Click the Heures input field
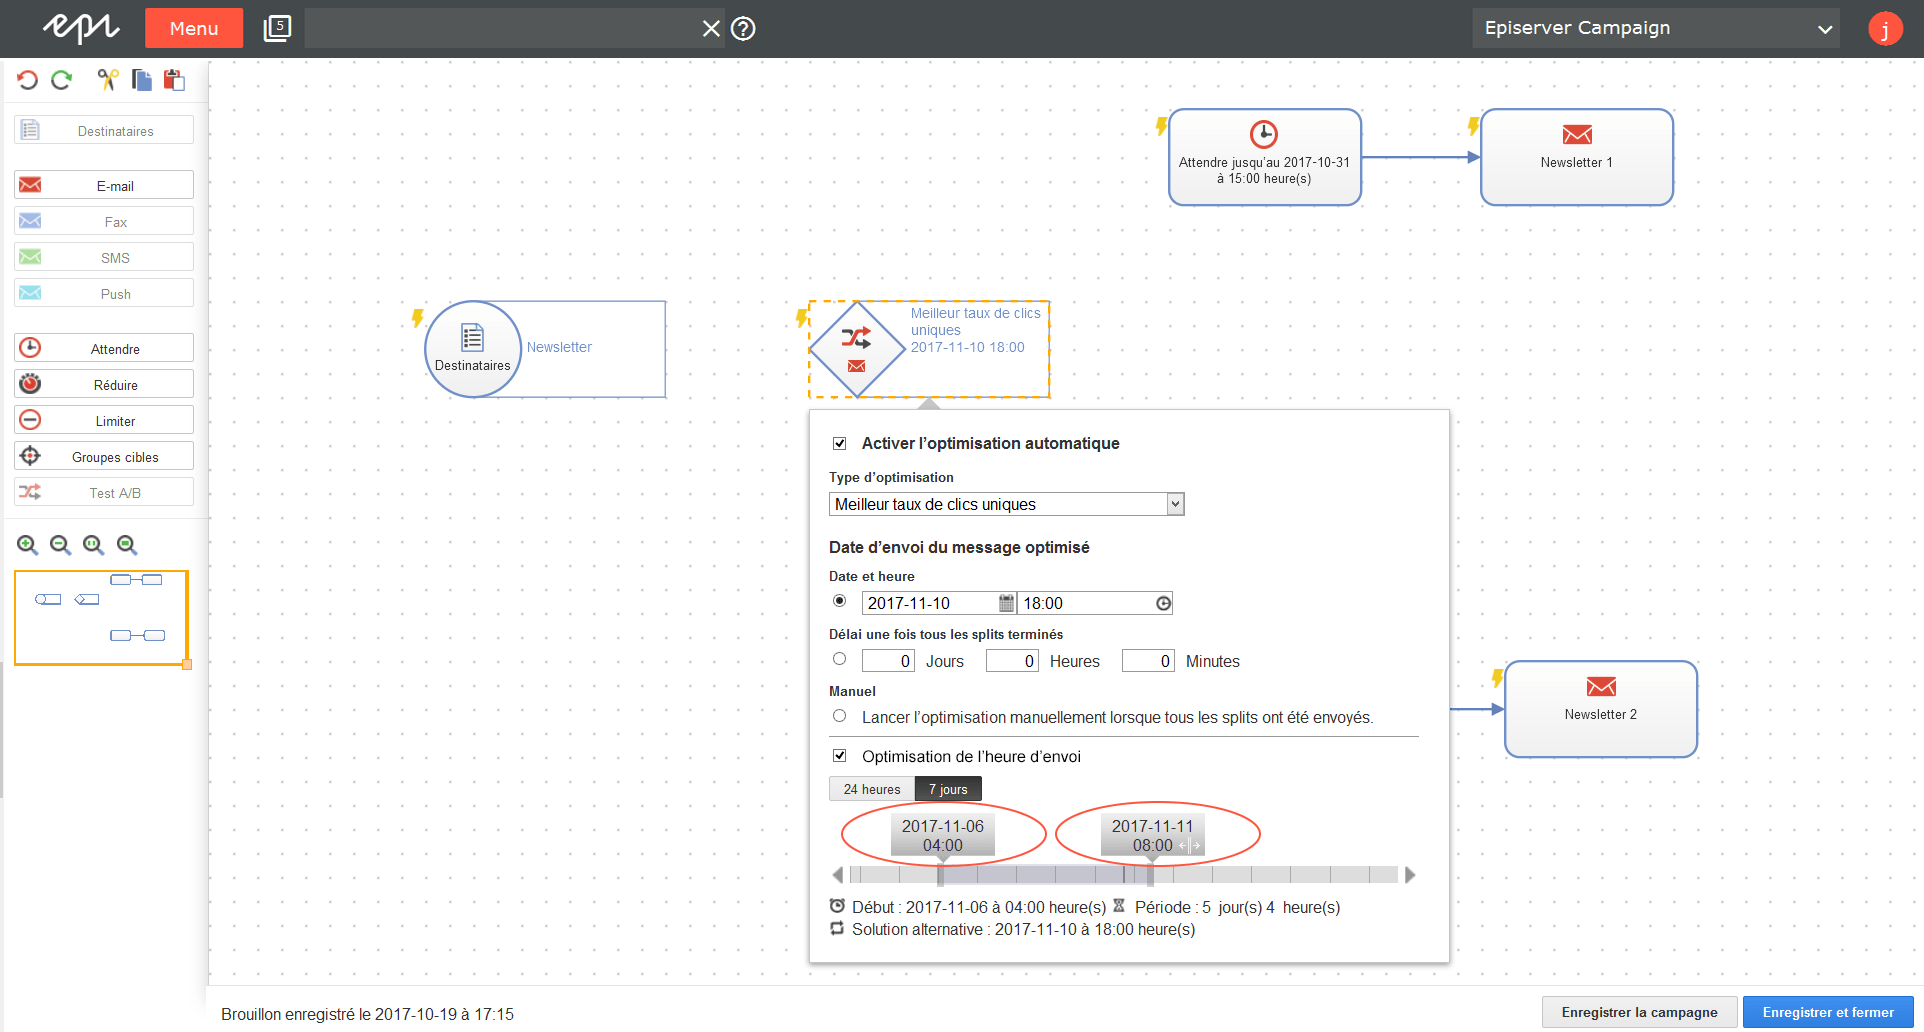 point(1012,661)
